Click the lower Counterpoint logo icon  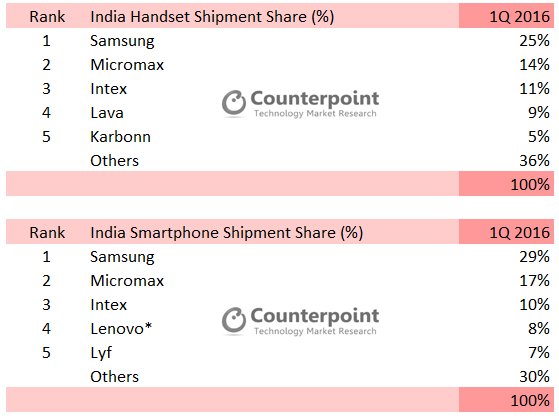[234, 320]
